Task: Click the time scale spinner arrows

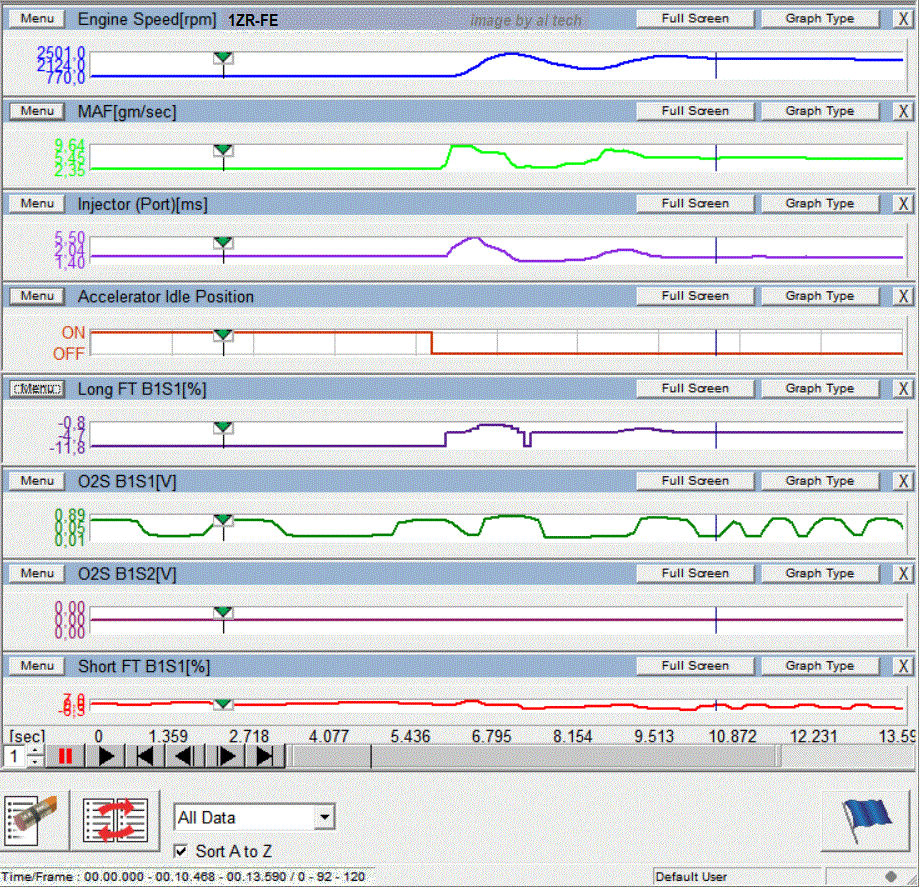Action: pyautogui.click(x=36, y=757)
